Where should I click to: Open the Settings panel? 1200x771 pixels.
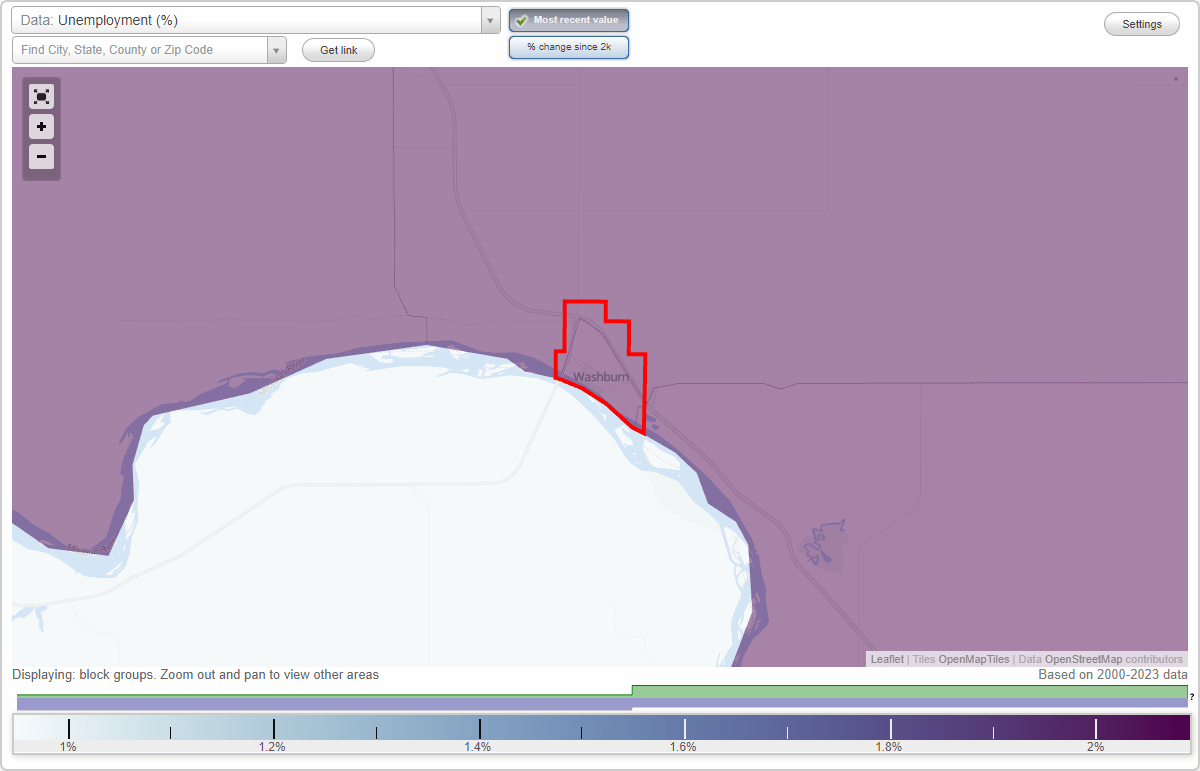(x=1141, y=23)
